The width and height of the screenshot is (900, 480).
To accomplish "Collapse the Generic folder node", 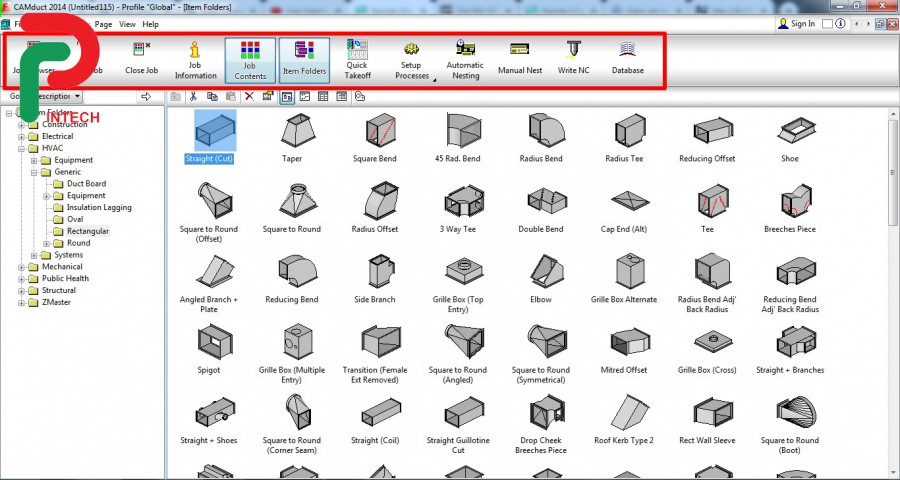I will pyautogui.click(x=34, y=172).
